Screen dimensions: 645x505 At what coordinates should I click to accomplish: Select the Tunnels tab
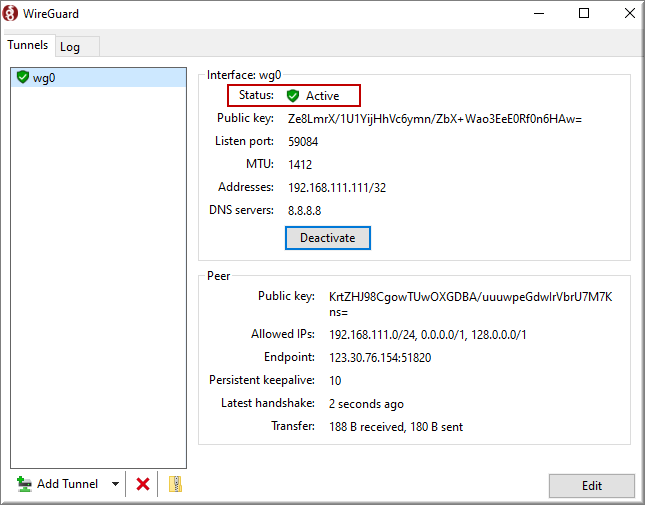point(28,45)
